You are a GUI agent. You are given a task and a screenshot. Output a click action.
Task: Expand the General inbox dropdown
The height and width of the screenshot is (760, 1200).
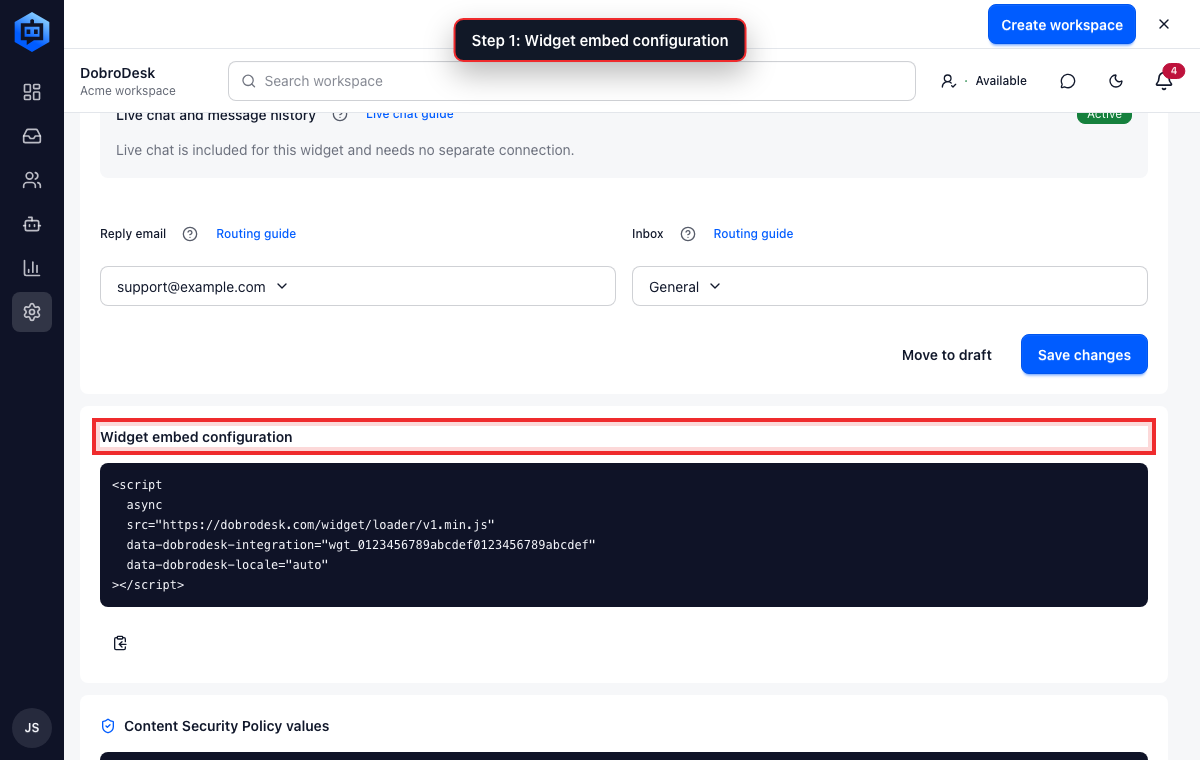[890, 286]
